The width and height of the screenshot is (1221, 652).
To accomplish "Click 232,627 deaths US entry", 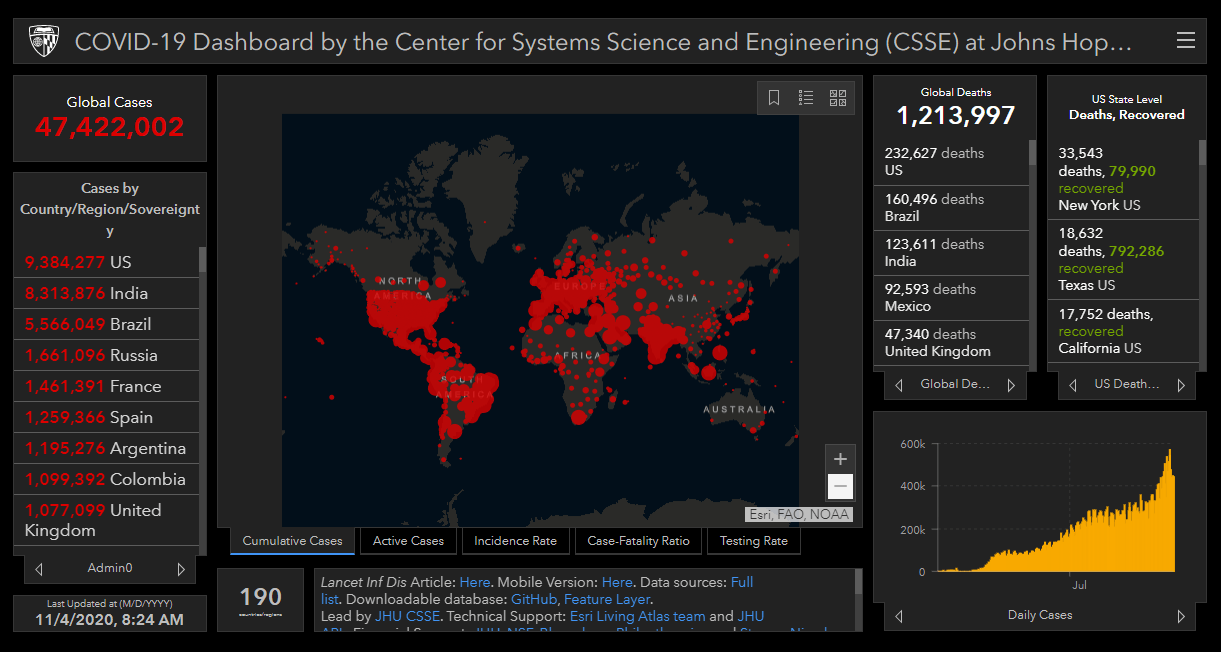I will (x=951, y=162).
